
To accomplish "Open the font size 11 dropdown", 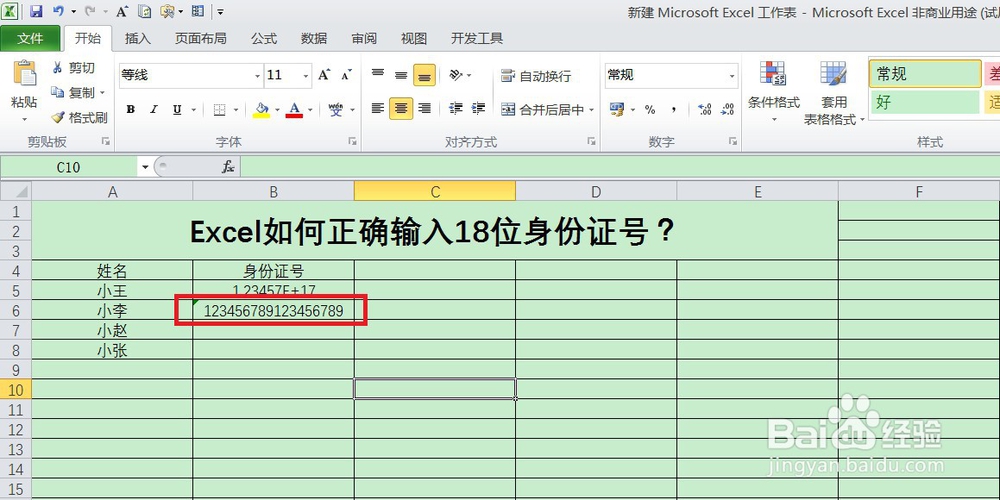I will (306, 76).
